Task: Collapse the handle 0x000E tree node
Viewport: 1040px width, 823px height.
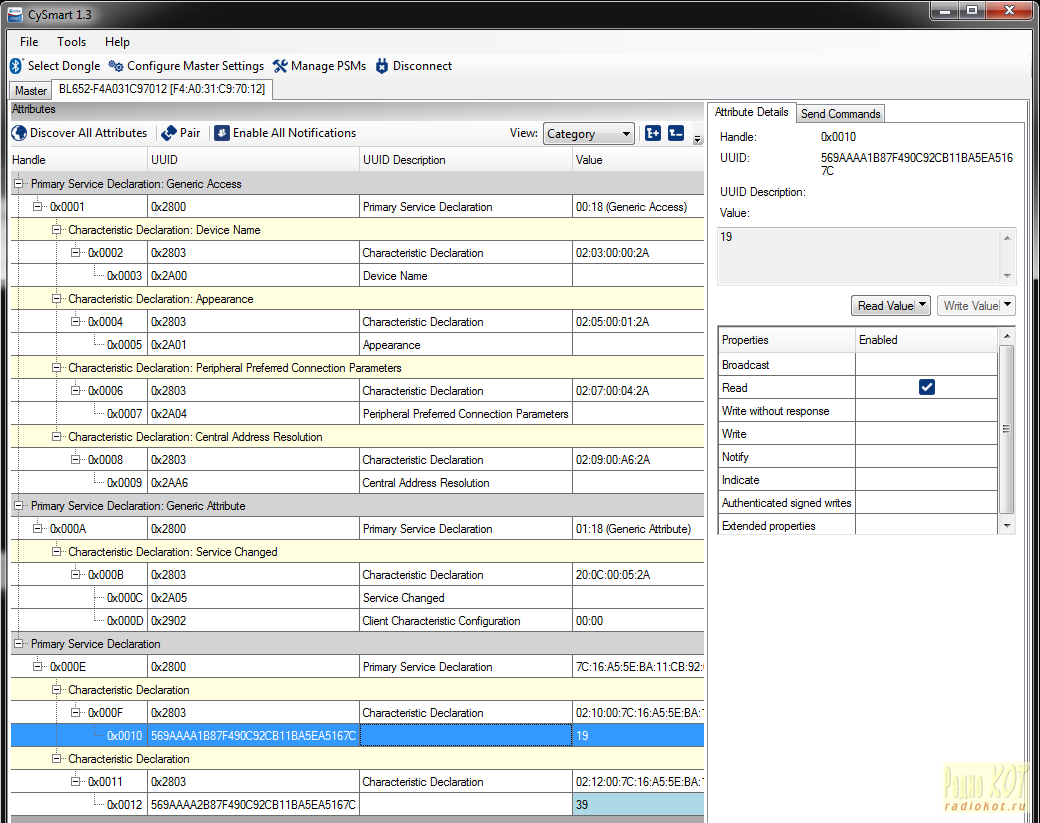Action: pos(38,666)
